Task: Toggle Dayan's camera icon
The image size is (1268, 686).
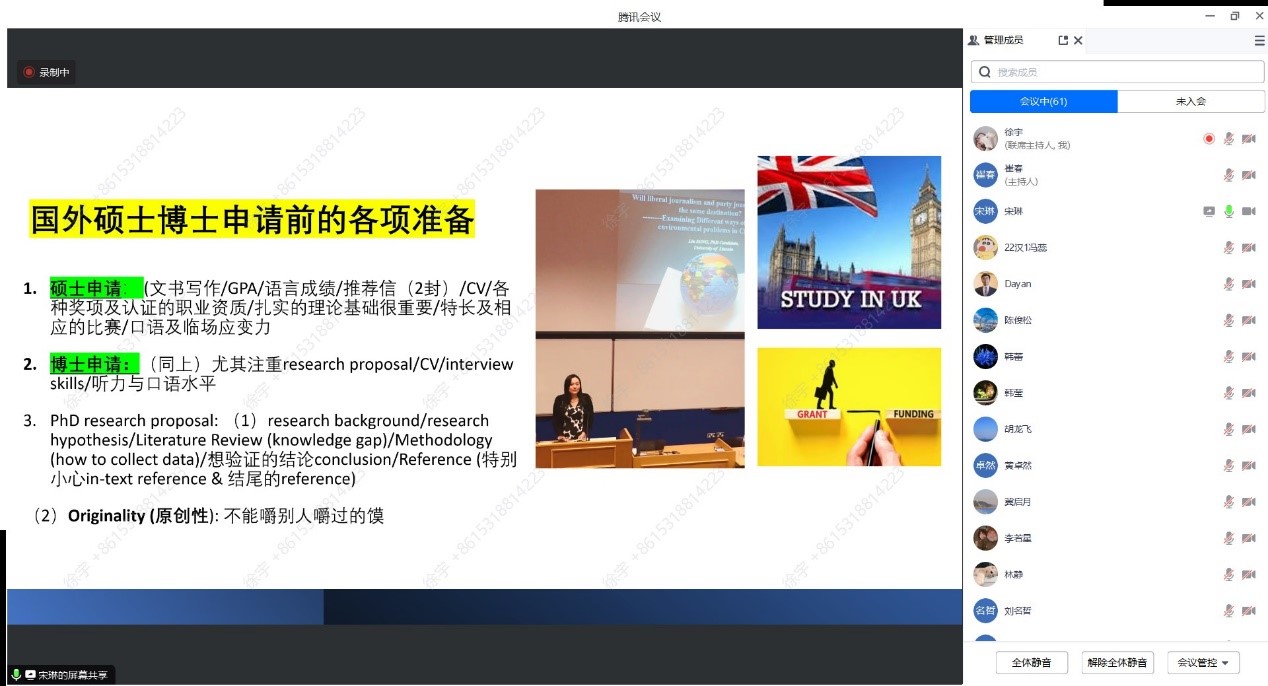Action: 1248,284
